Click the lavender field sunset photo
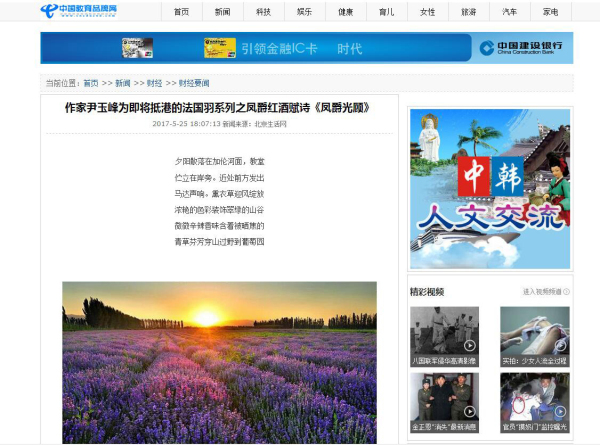600x445 pixels. pyautogui.click(x=219, y=362)
